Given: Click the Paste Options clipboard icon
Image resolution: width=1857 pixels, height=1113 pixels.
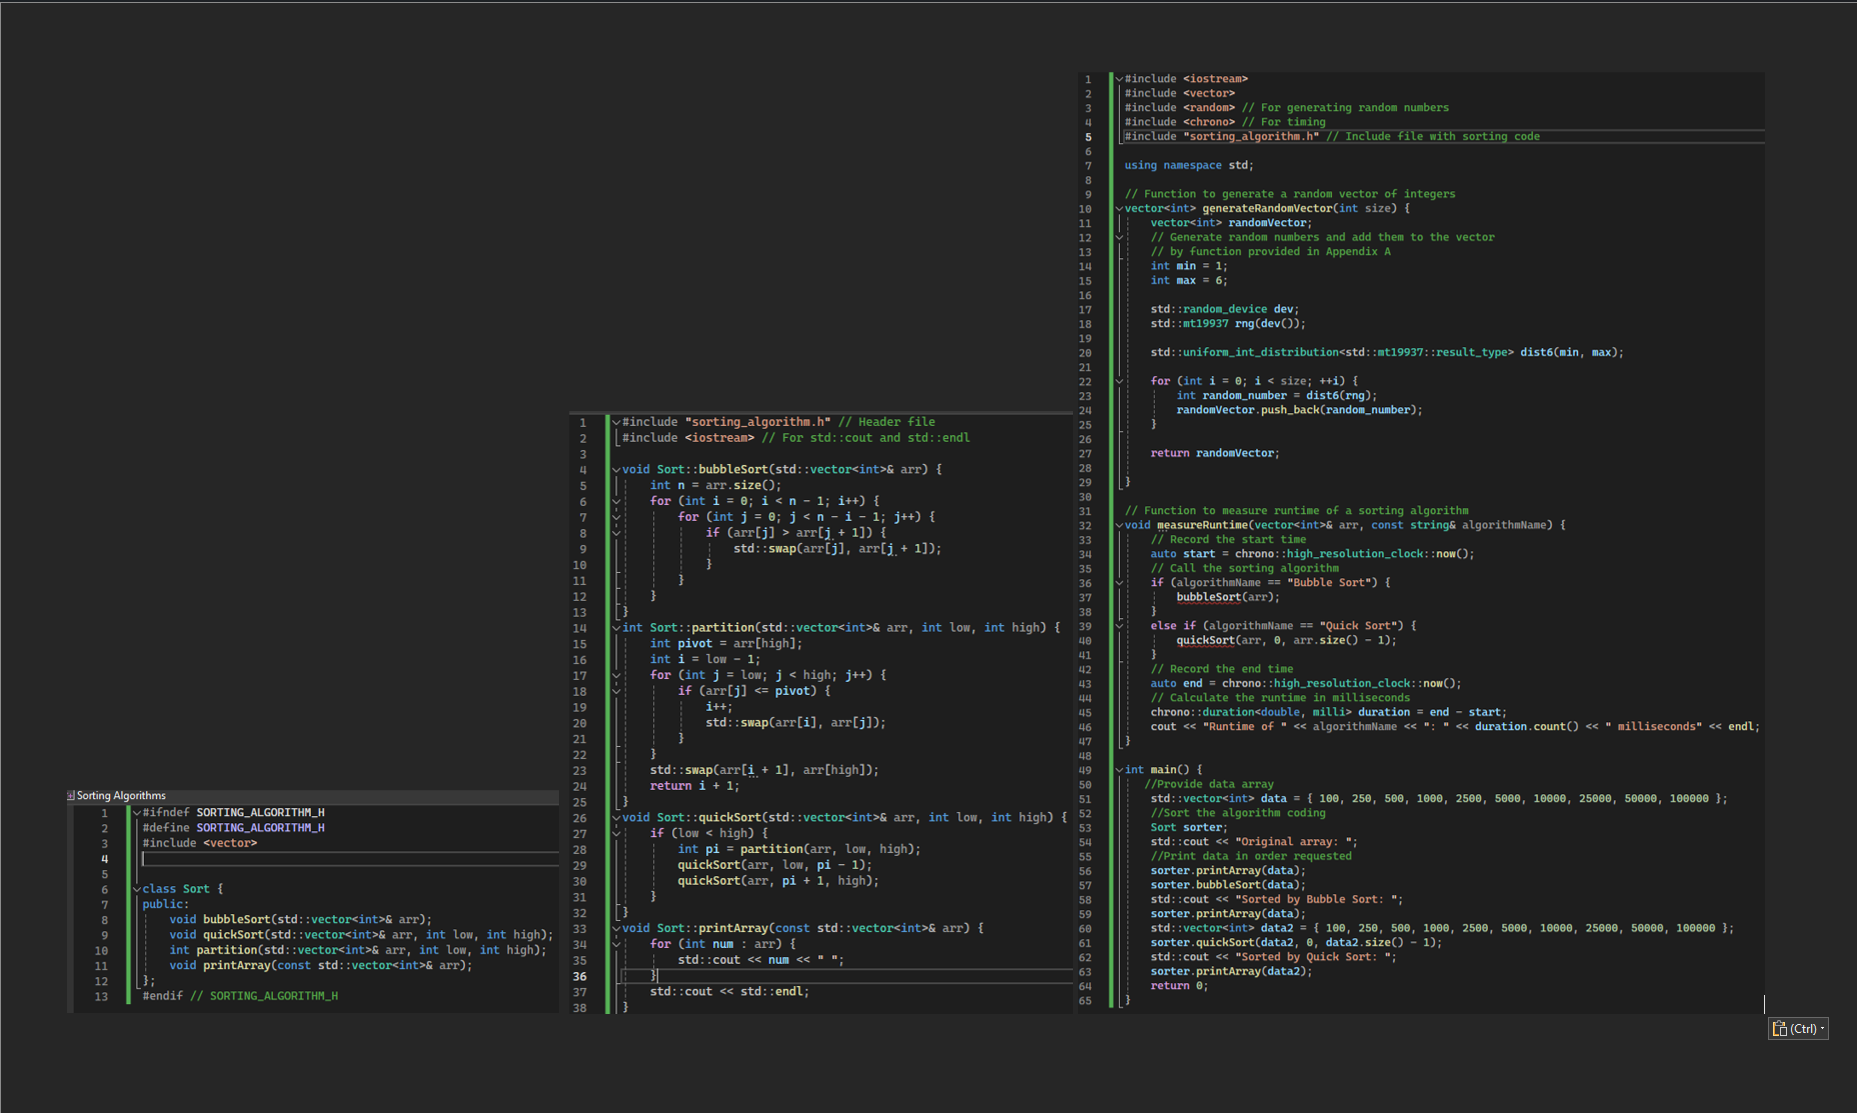Looking at the screenshot, I should (1780, 1028).
